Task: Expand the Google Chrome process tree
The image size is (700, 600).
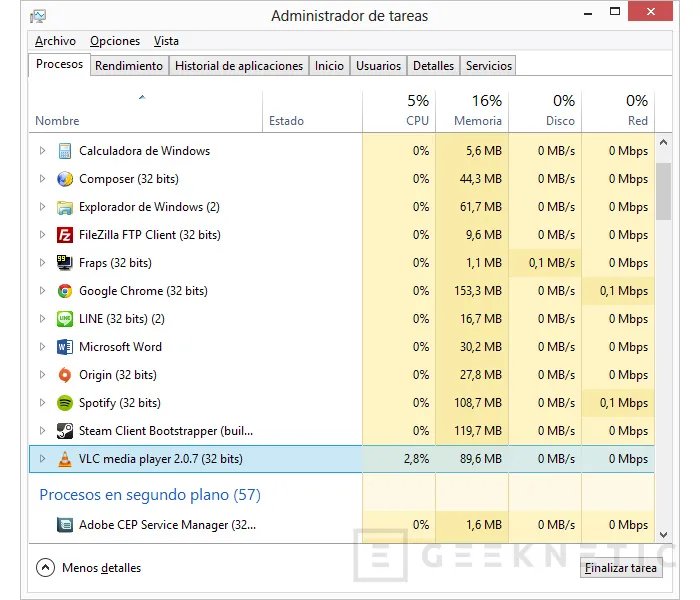Action: 42,291
